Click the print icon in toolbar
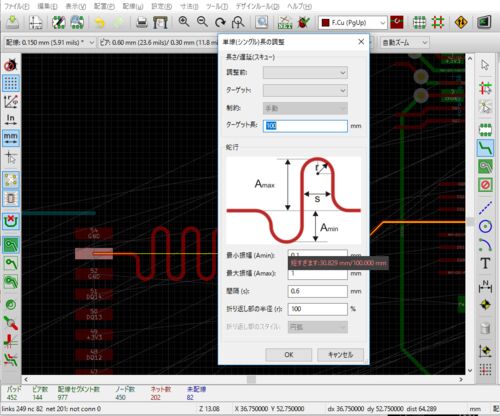 coord(142,22)
